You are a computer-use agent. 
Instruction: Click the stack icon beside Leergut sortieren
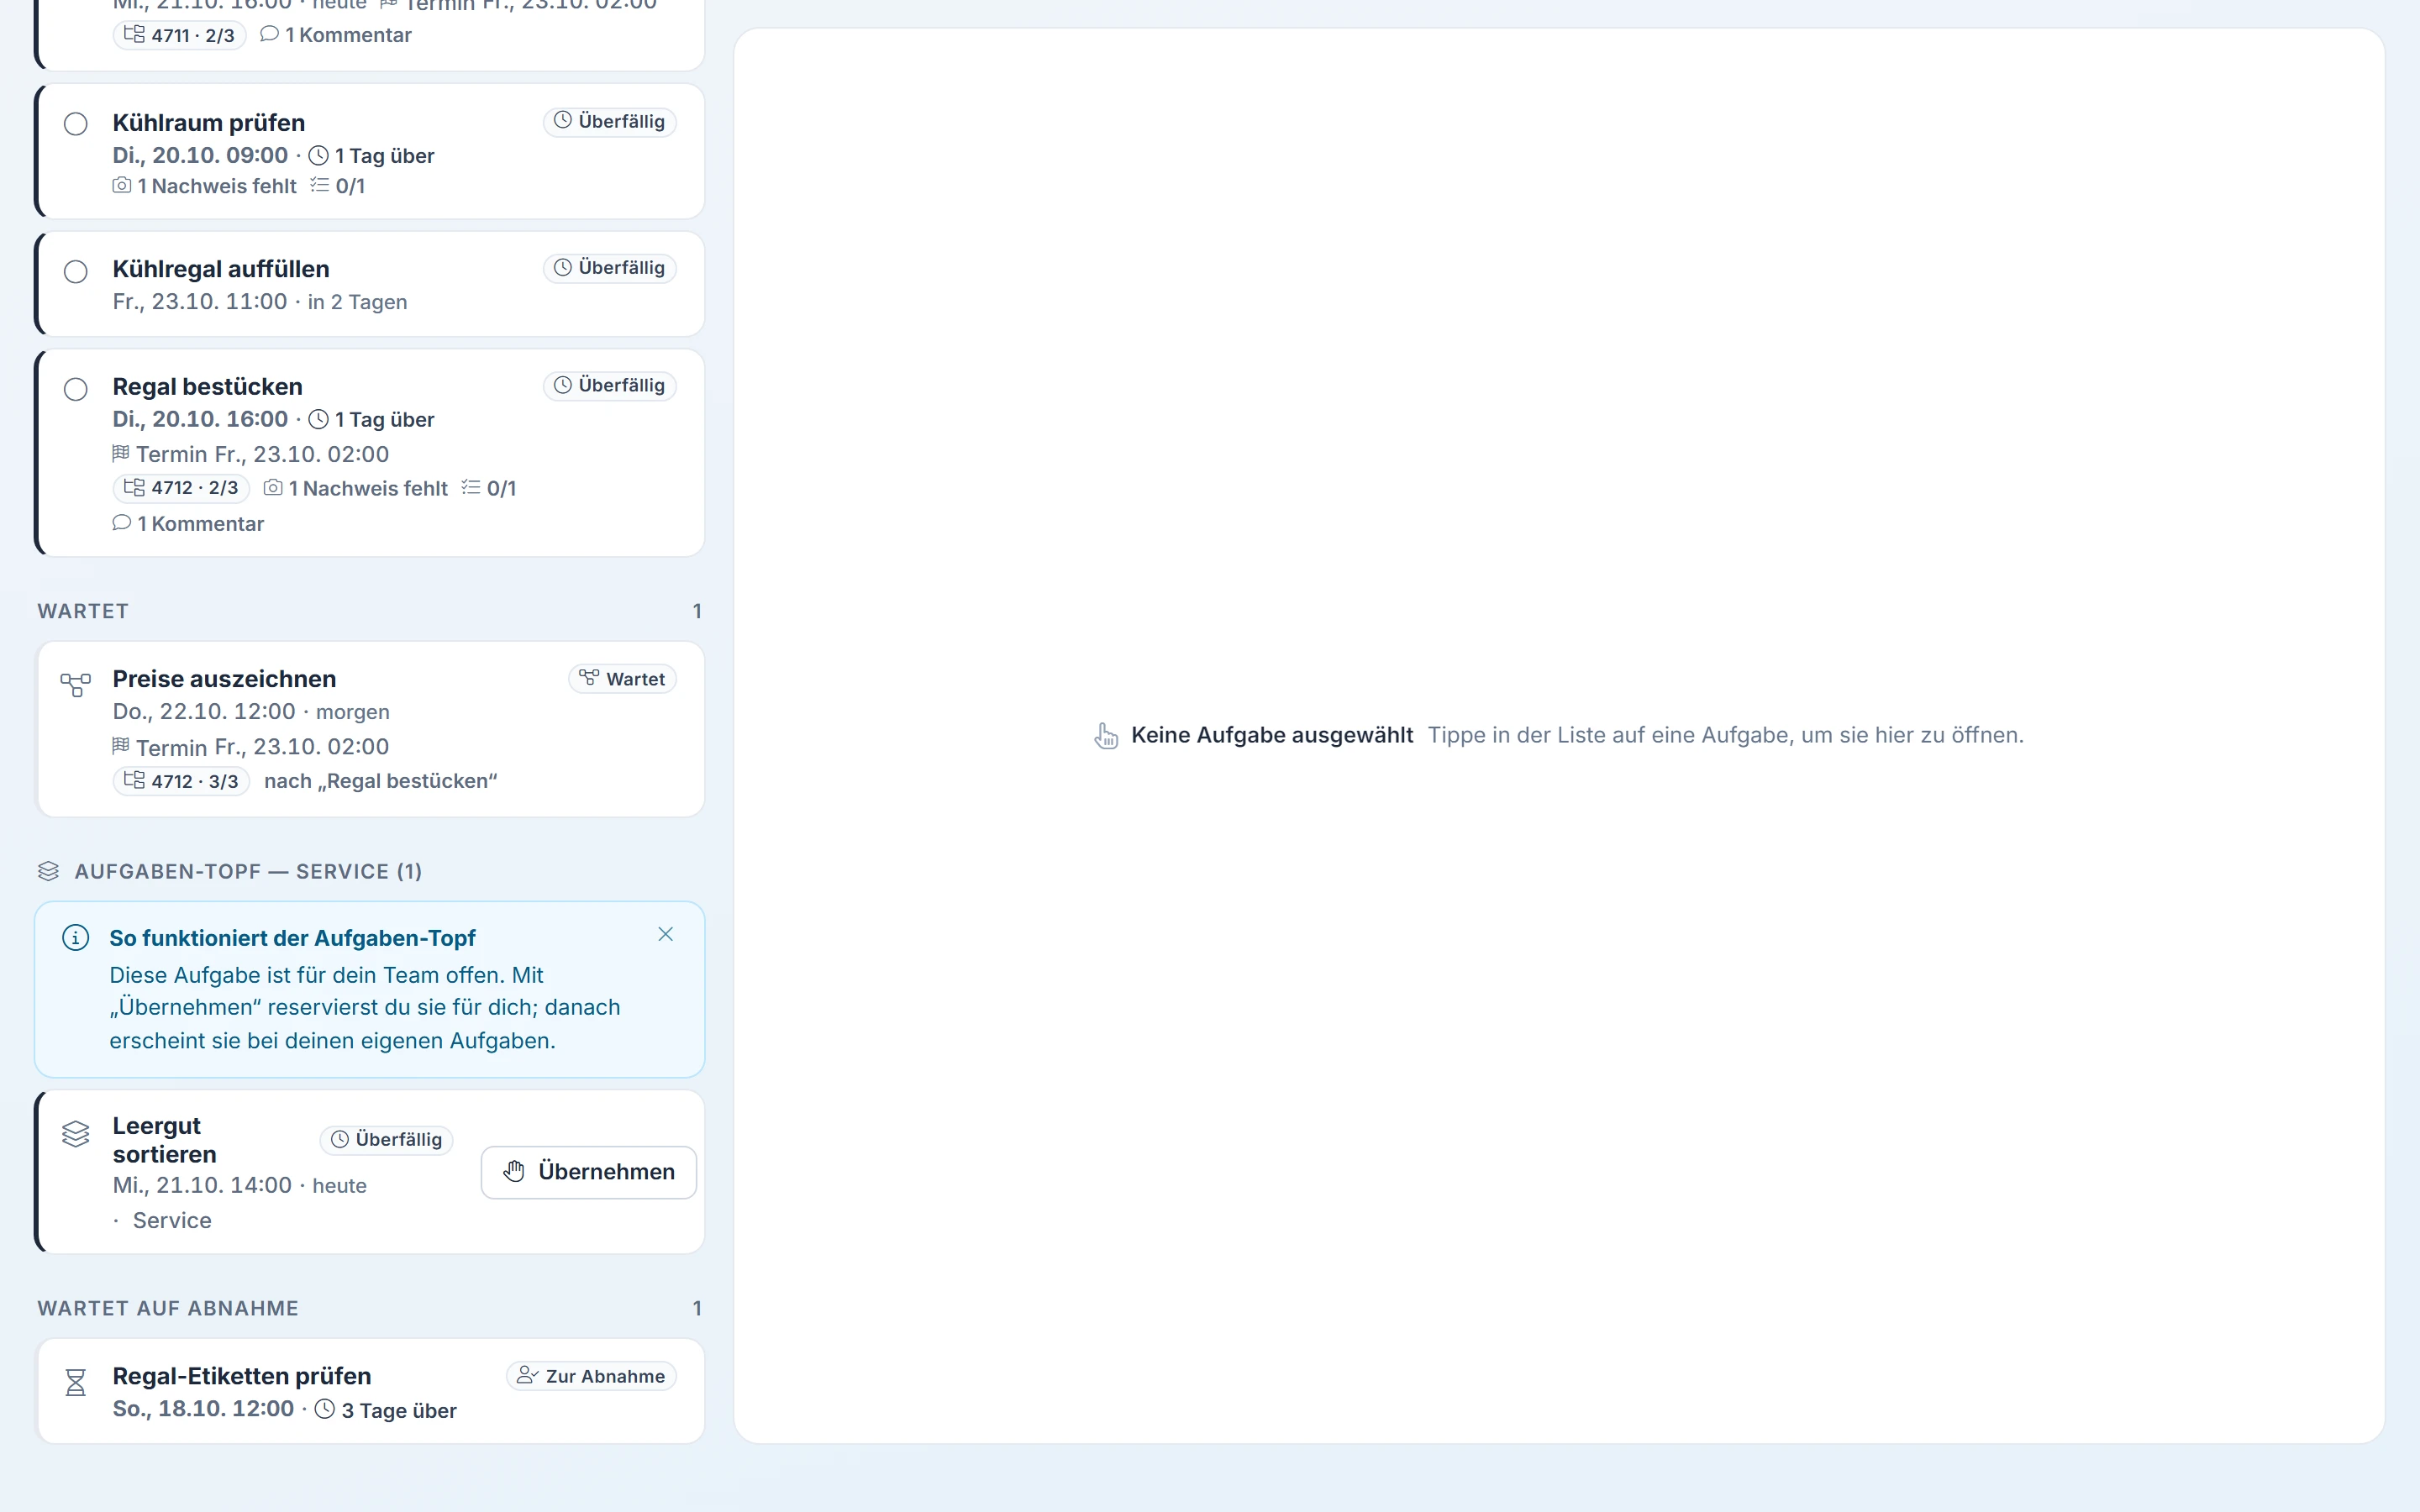tap(76, 1134)
